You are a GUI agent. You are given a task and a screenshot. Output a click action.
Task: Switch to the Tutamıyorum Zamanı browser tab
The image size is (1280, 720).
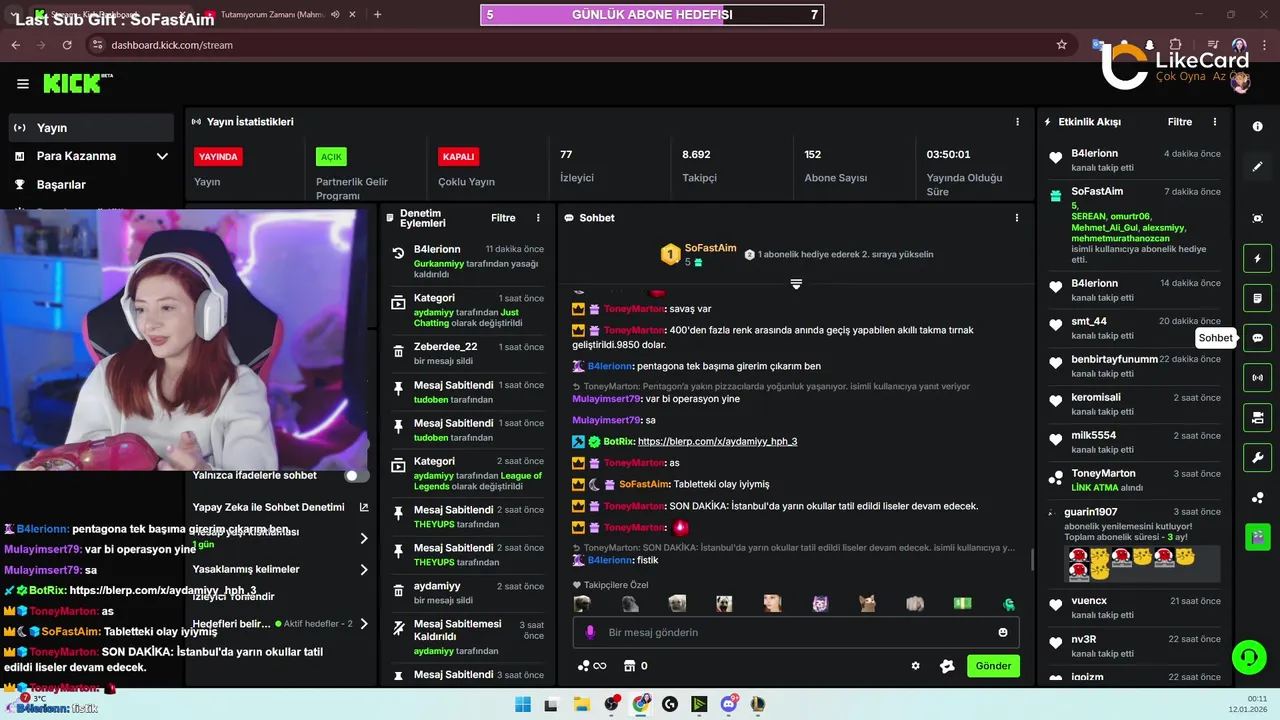(x=271, y=15)
